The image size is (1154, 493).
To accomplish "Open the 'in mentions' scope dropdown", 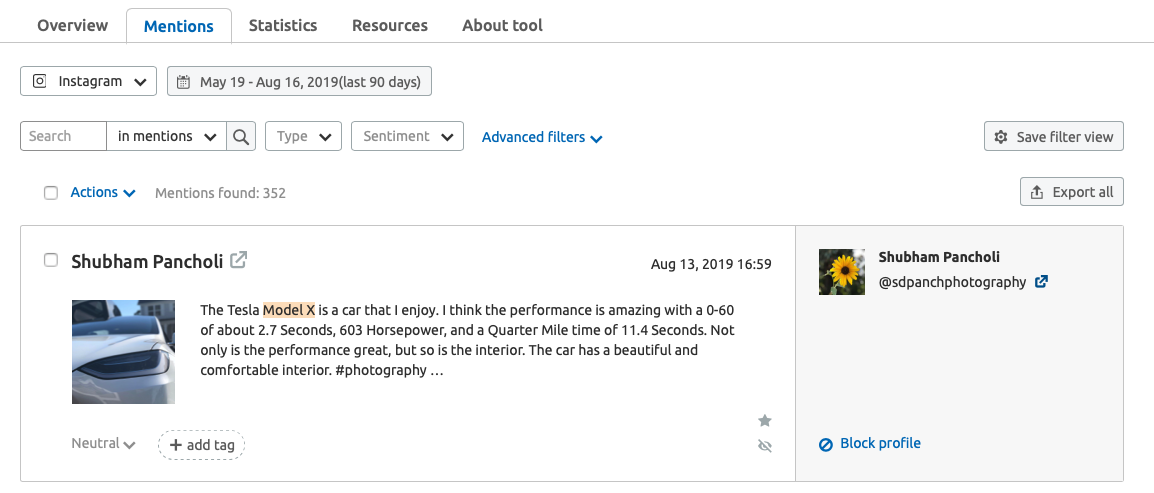I will [166, 136].
